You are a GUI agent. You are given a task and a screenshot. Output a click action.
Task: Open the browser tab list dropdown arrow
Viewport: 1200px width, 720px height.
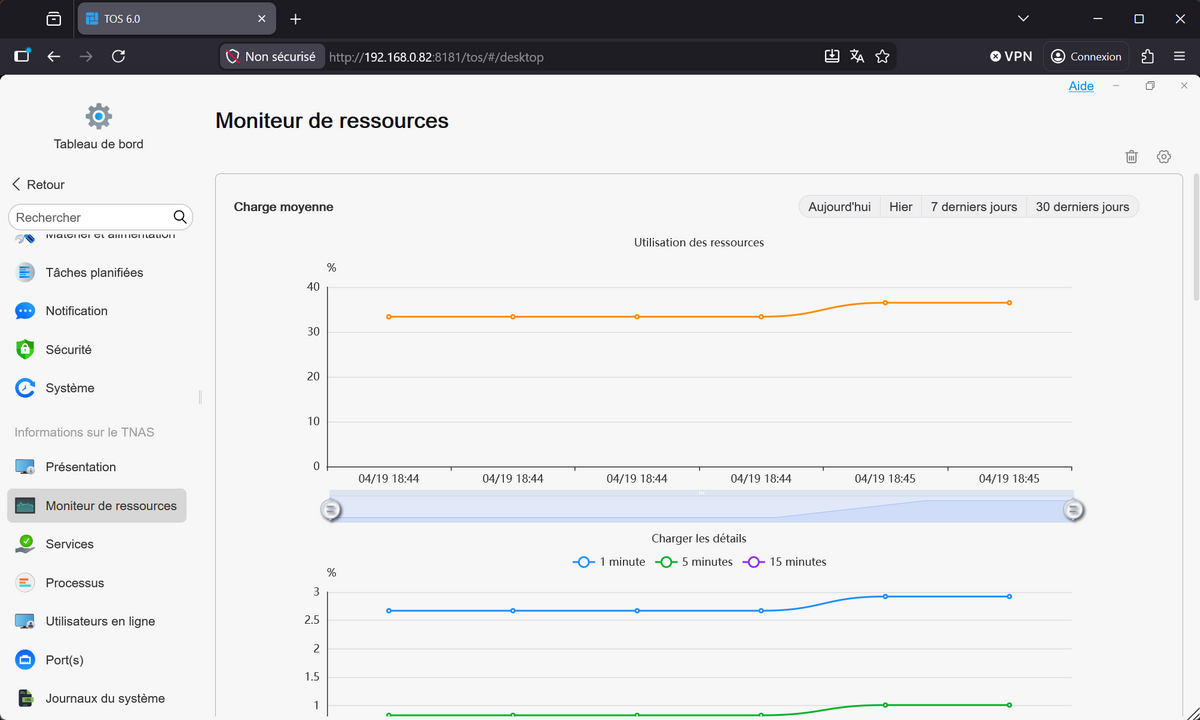pyautogui.click(x=1023, y=19)
